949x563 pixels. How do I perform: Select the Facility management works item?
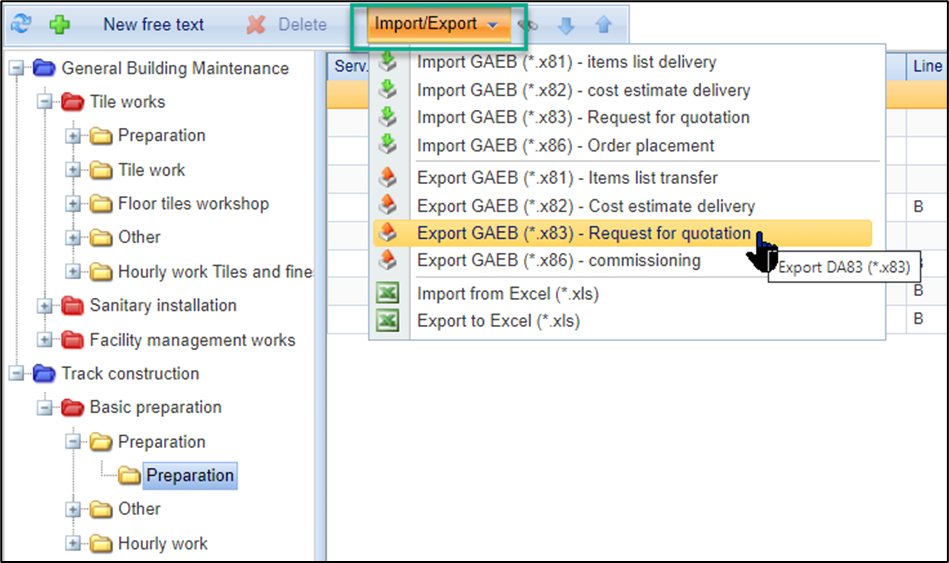pos(192,340)
